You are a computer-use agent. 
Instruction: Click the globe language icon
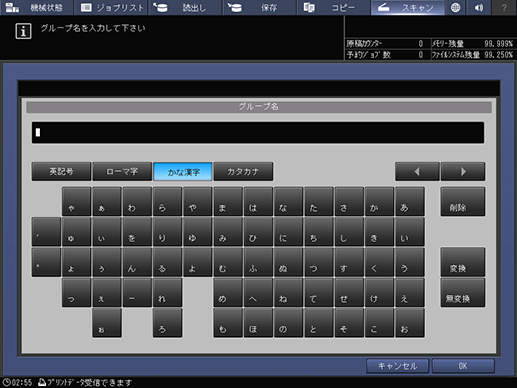point(456,7)
